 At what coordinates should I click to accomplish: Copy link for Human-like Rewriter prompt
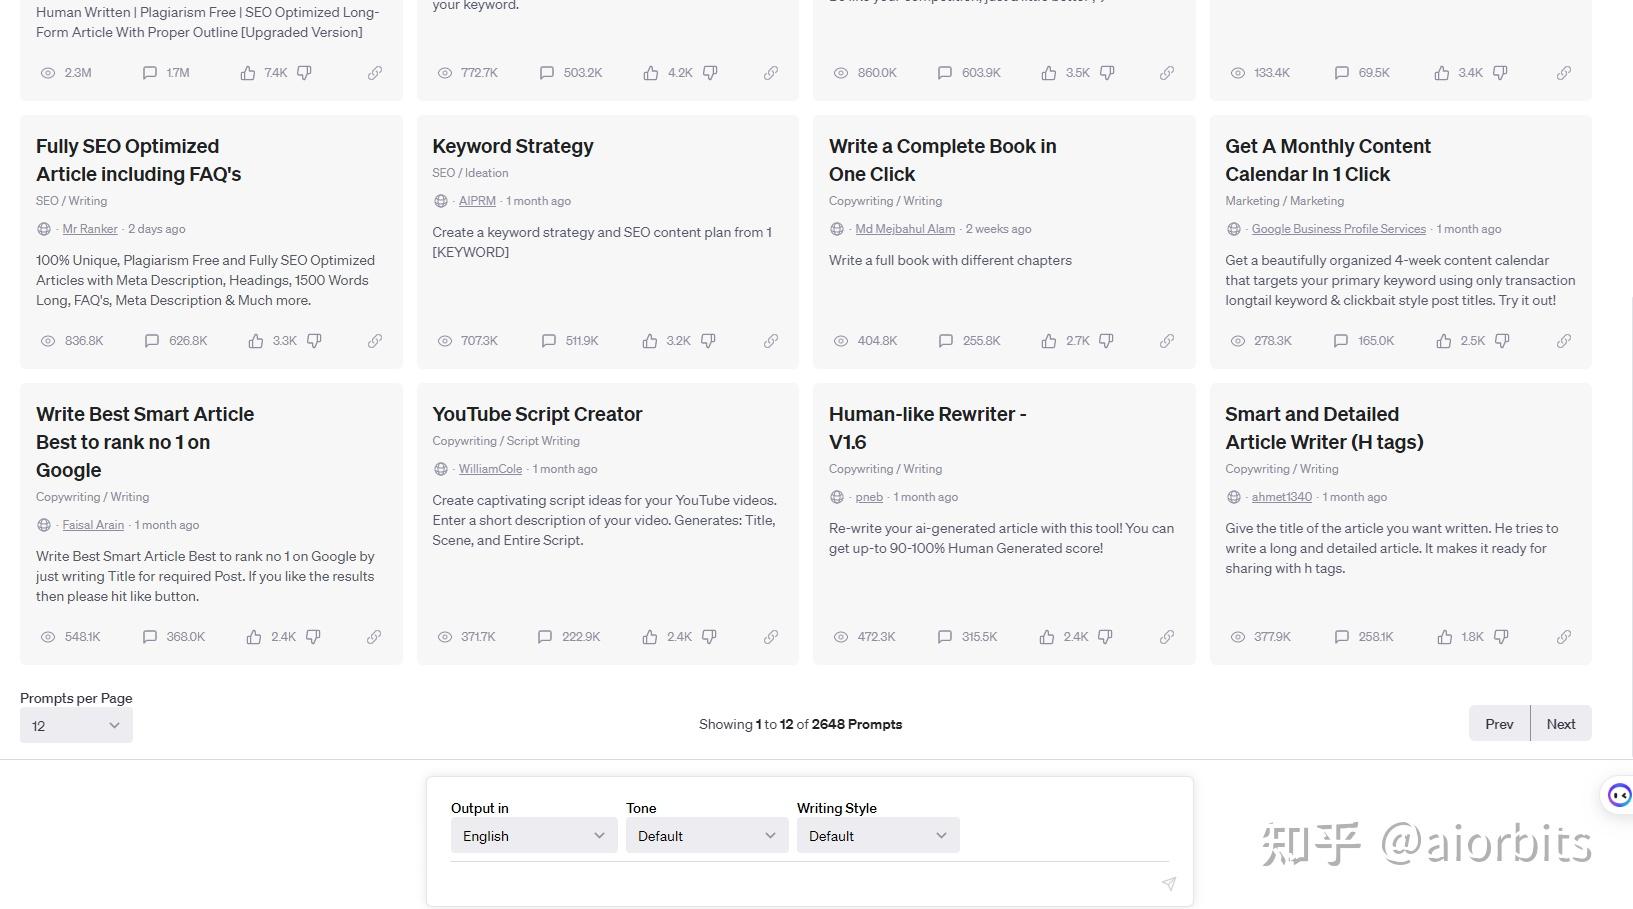click(1166, 637)
